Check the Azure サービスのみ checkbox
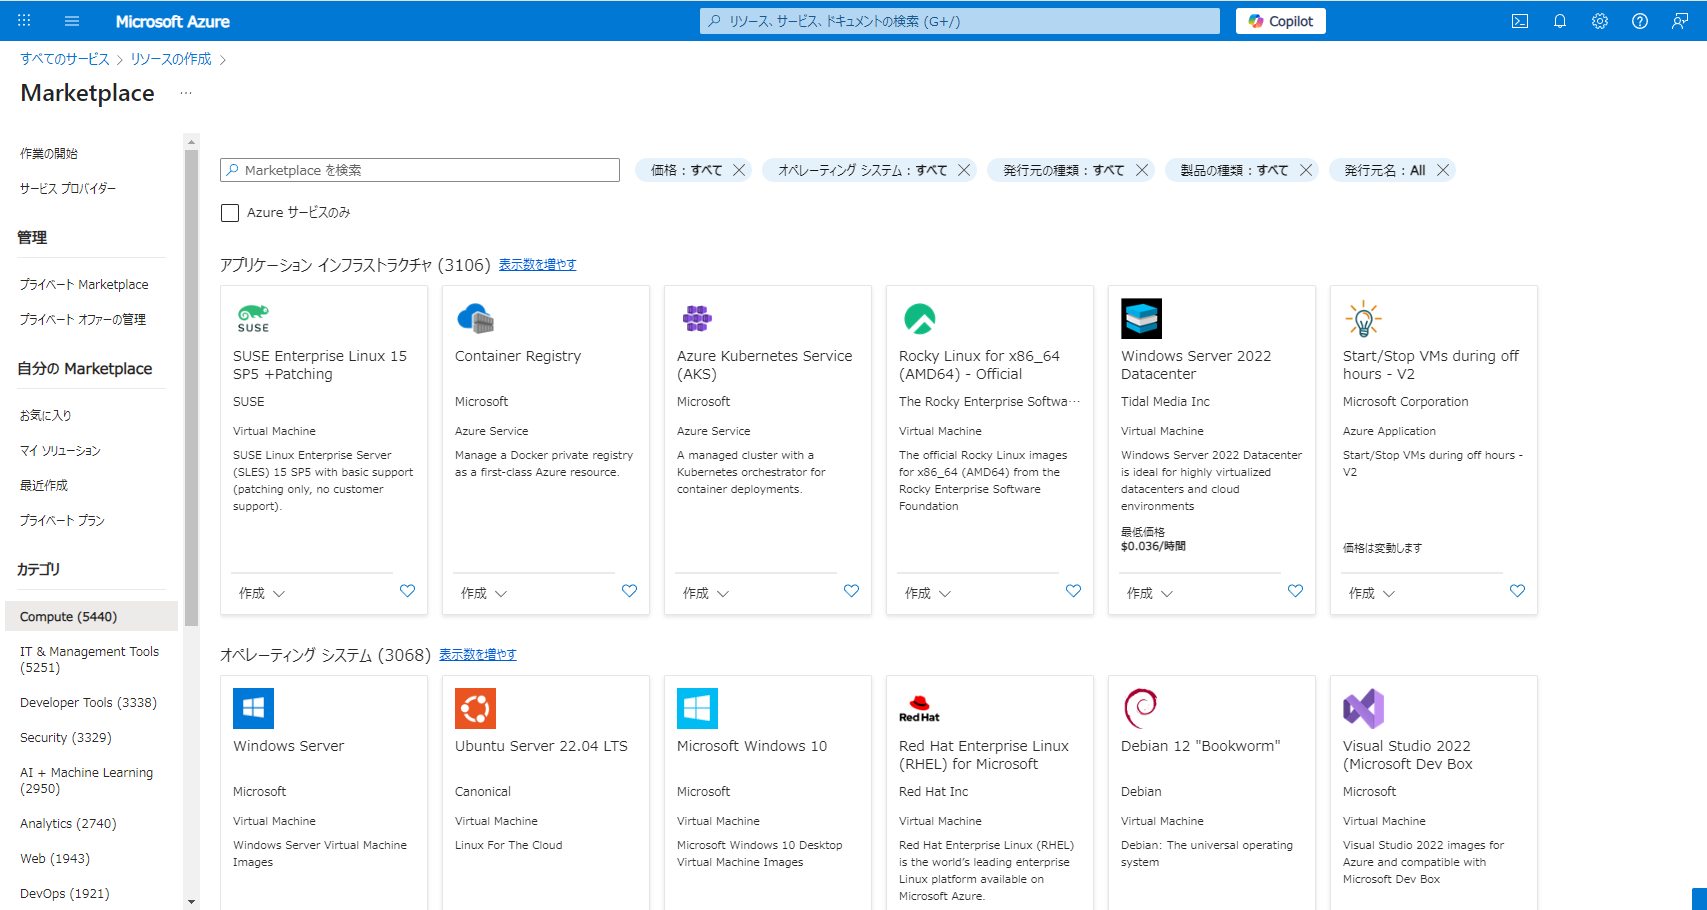This screenshot has width=1707, height=910. (230, 213)
